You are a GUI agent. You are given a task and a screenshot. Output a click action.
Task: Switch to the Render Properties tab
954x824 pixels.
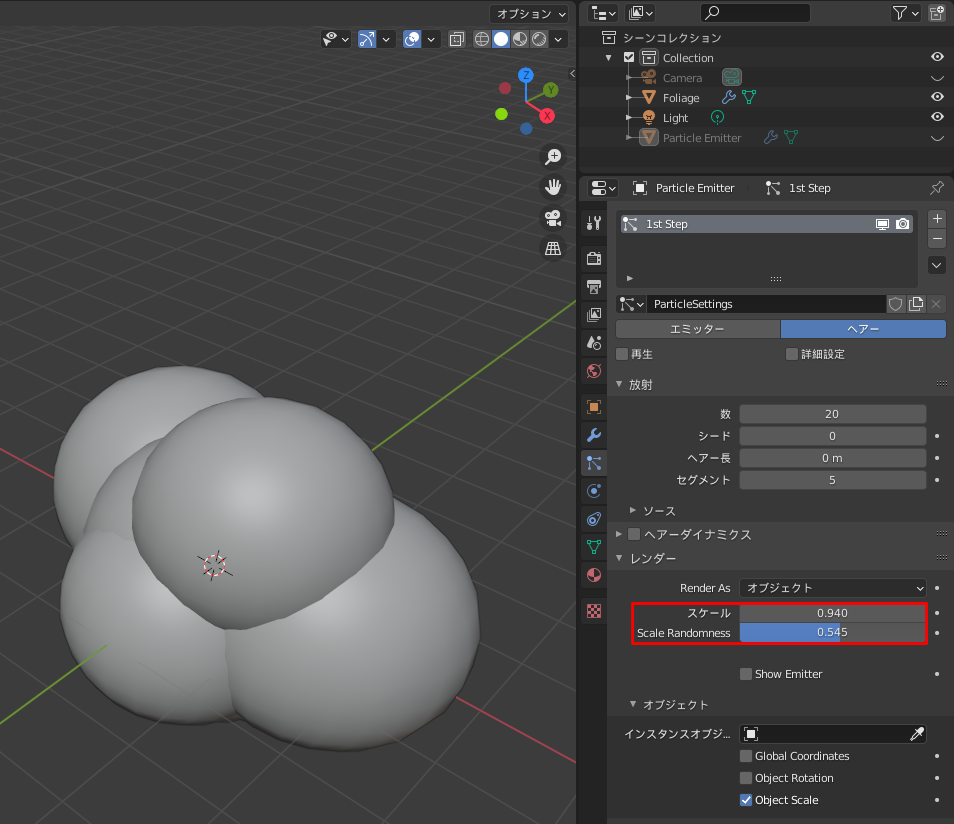(594, 258)
